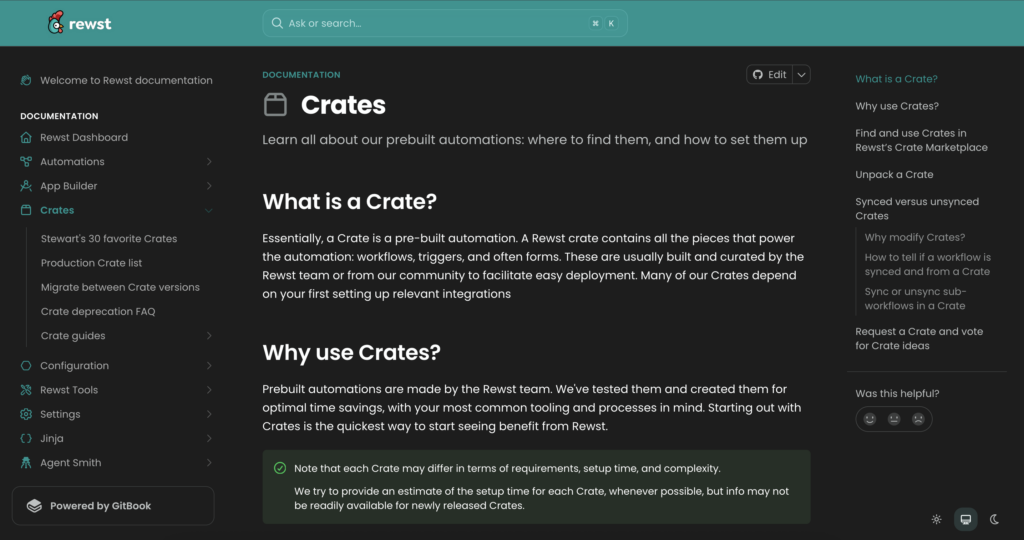Open Stewart's 30 favorite Crates page

pos(109,239)
